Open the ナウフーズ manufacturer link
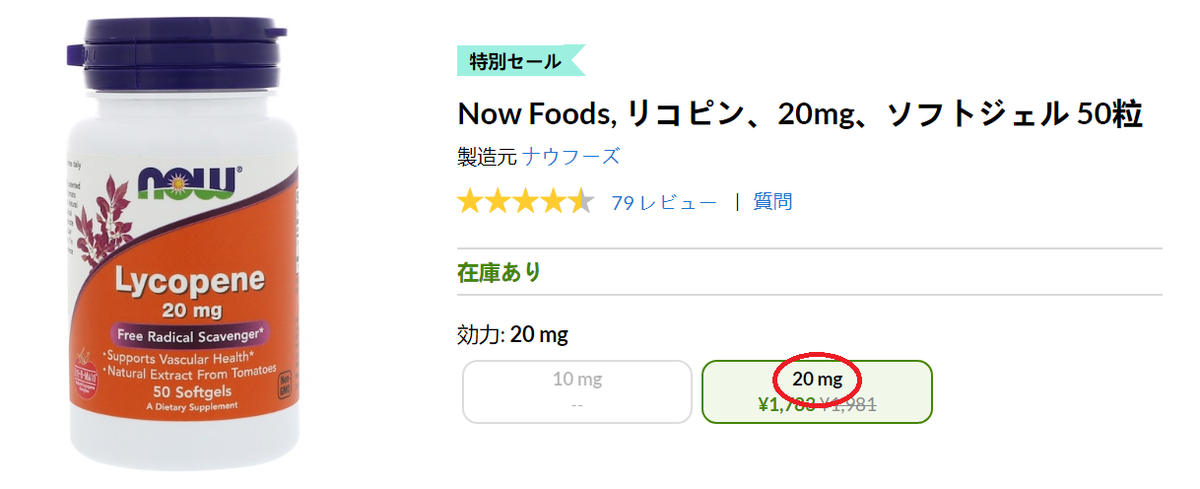This screenshot has width=1200, height=489. (571, 156)
